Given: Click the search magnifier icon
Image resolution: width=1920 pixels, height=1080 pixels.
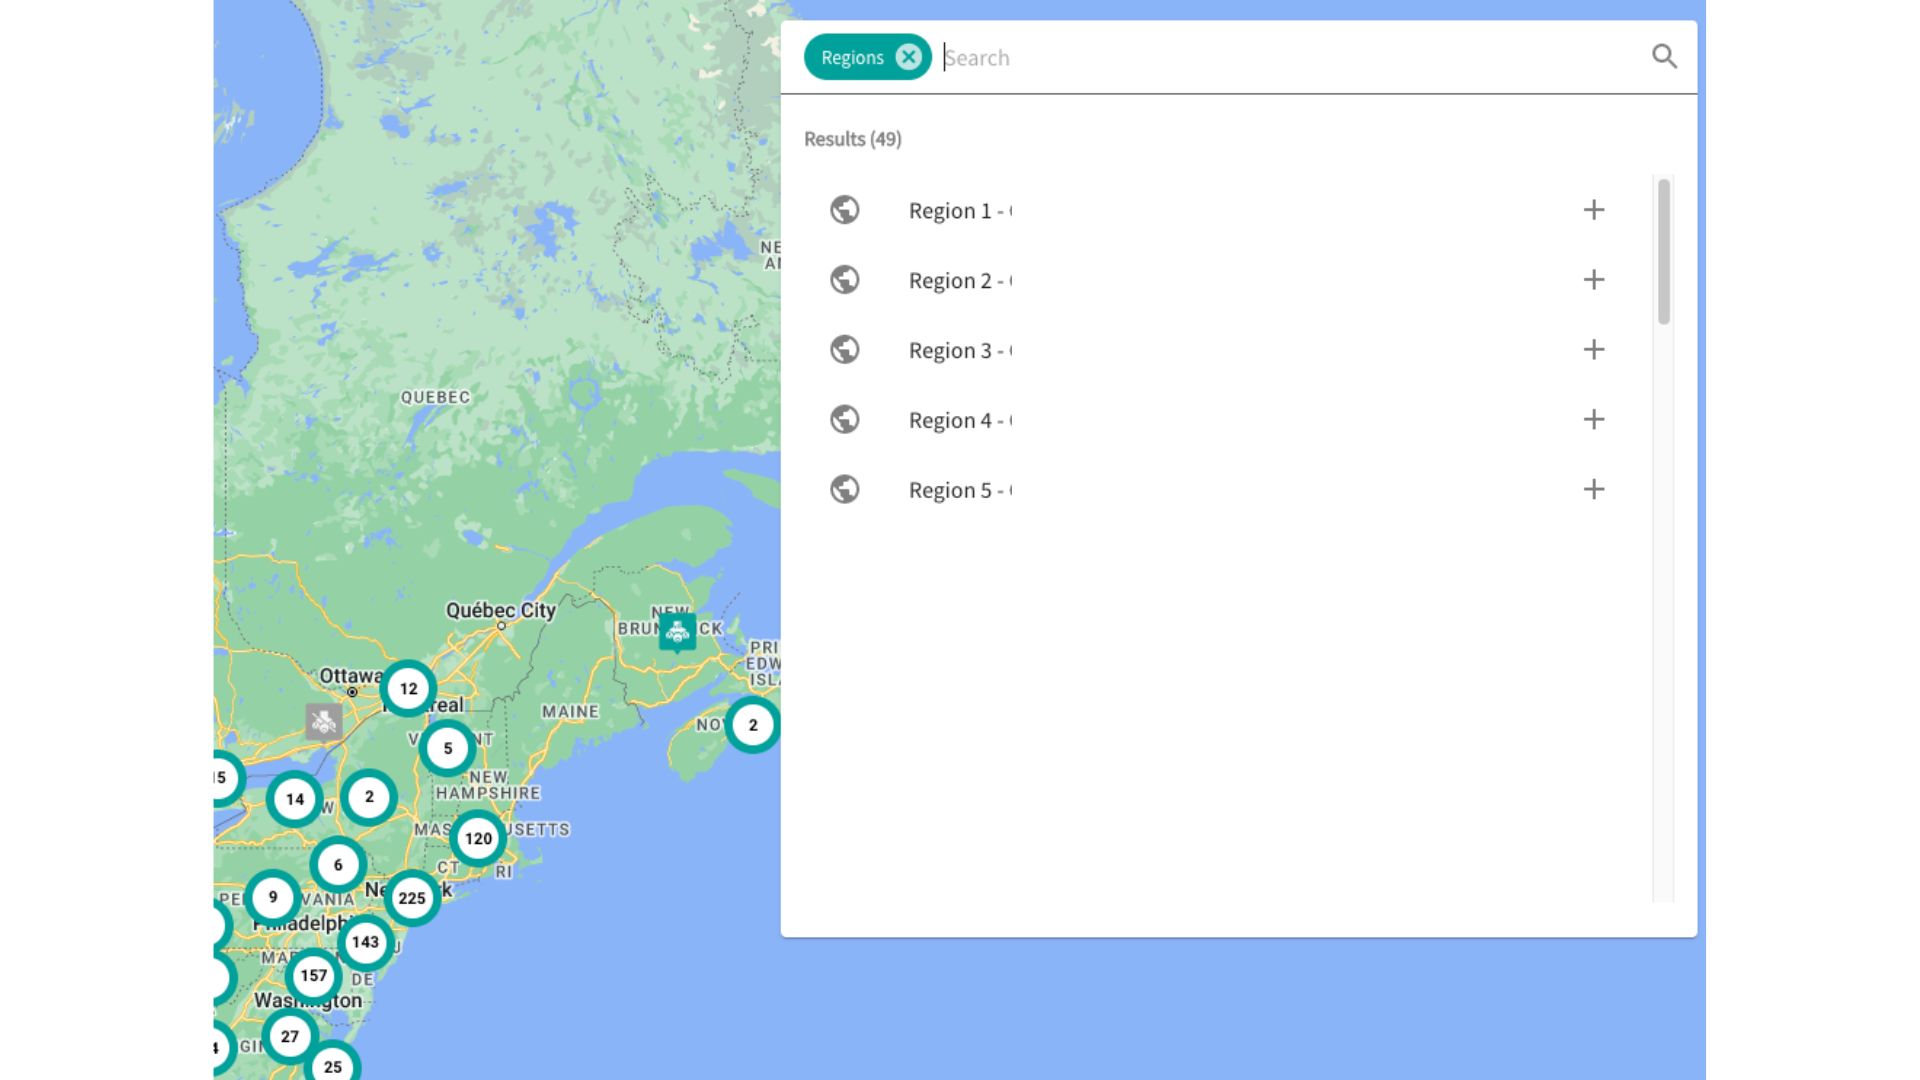Looking at the screenshot, I should point(1664,57).
